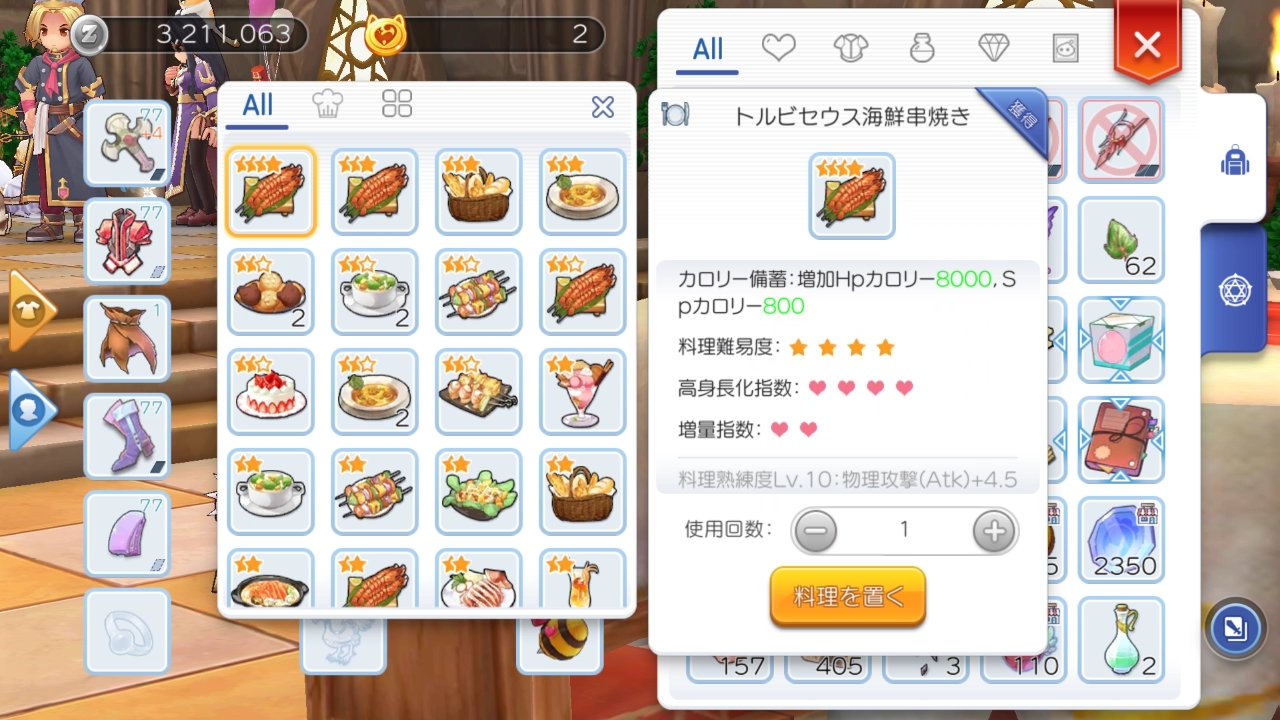Image resolution: width=1280 pixels, height=720 pixels.
Task: Increase usage count with plus button
Action: (x=994, y=531)
